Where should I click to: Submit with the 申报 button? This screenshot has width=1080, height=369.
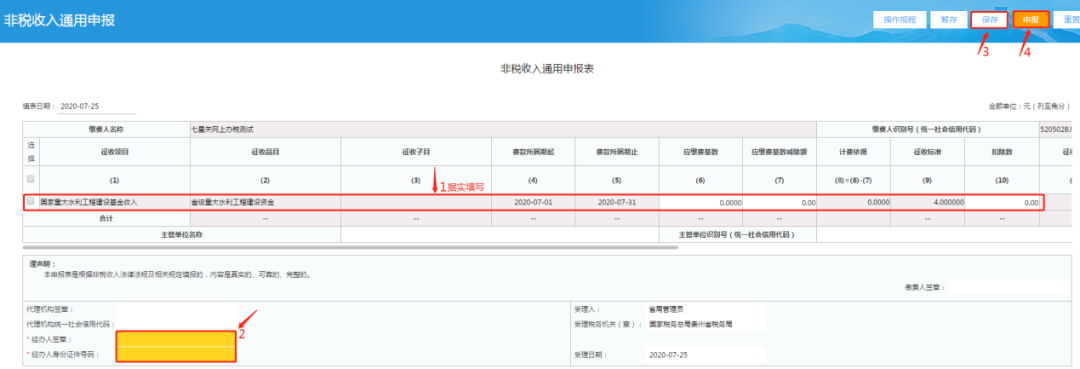pos(1030,19)
